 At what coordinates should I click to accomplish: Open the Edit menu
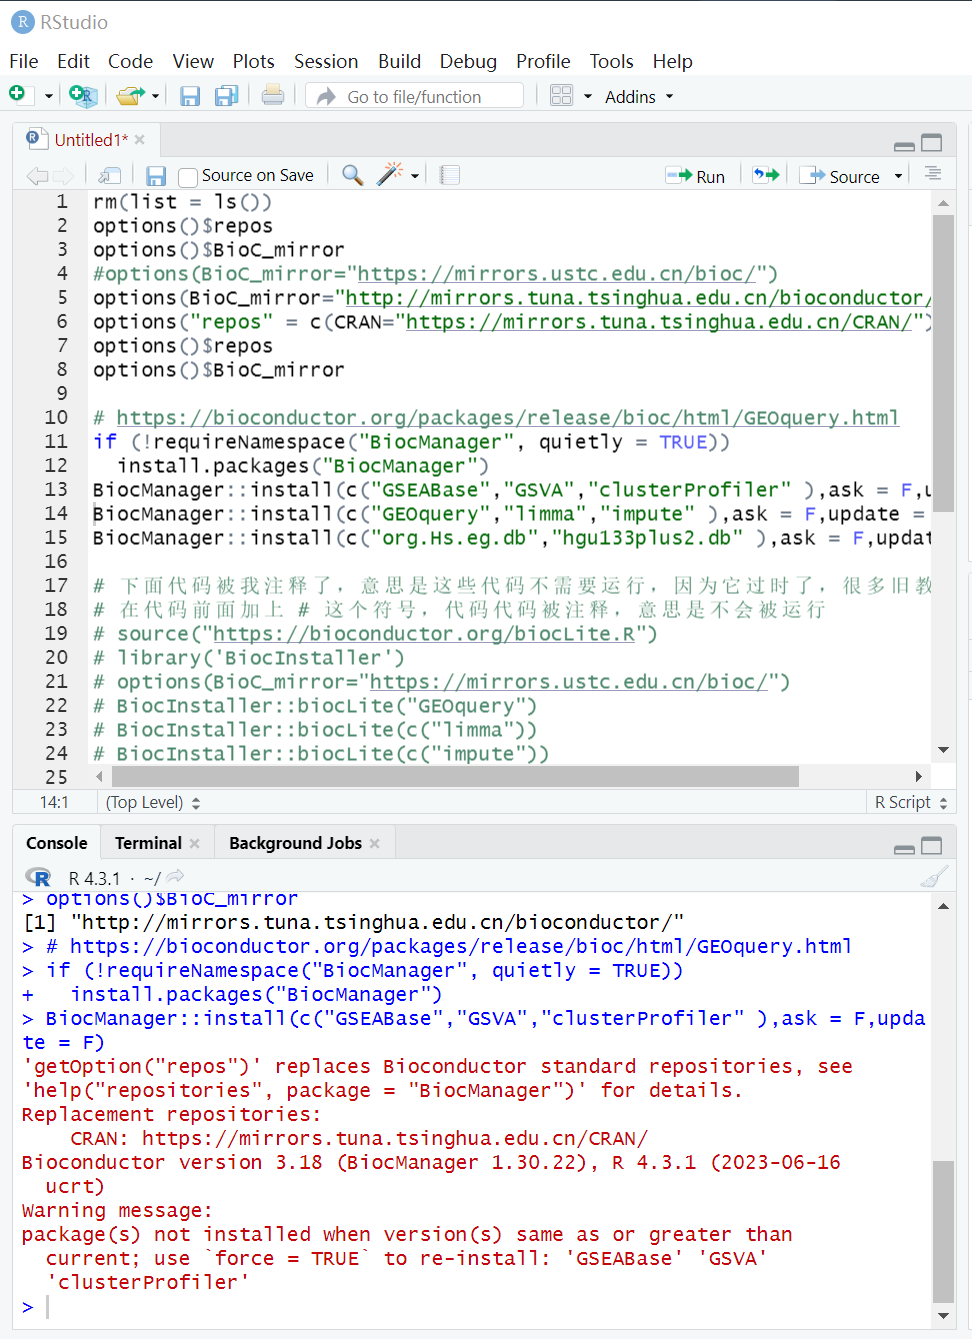click(73, 61)
